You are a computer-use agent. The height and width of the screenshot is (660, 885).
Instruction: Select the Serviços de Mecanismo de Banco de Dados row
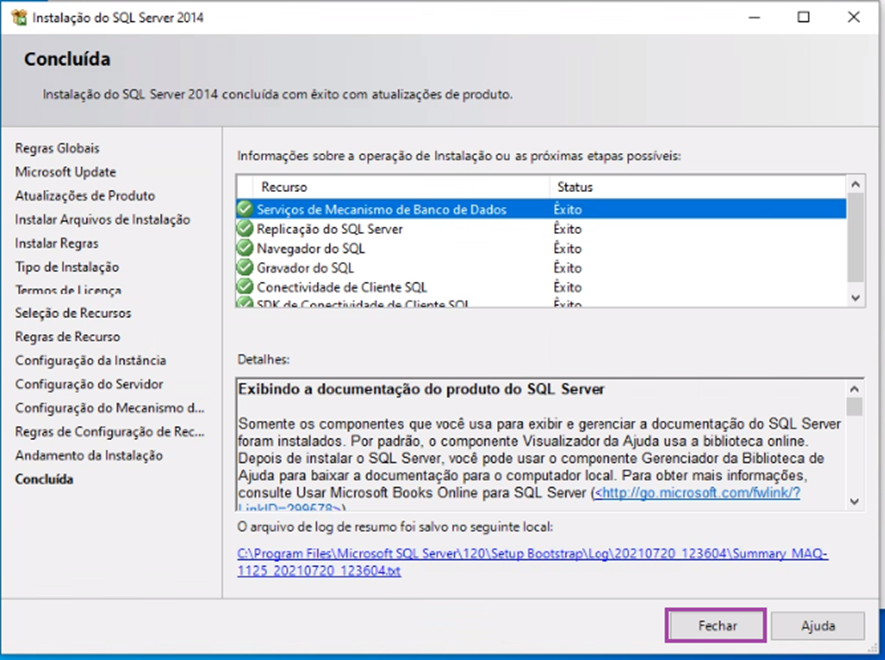pos(541,209)
